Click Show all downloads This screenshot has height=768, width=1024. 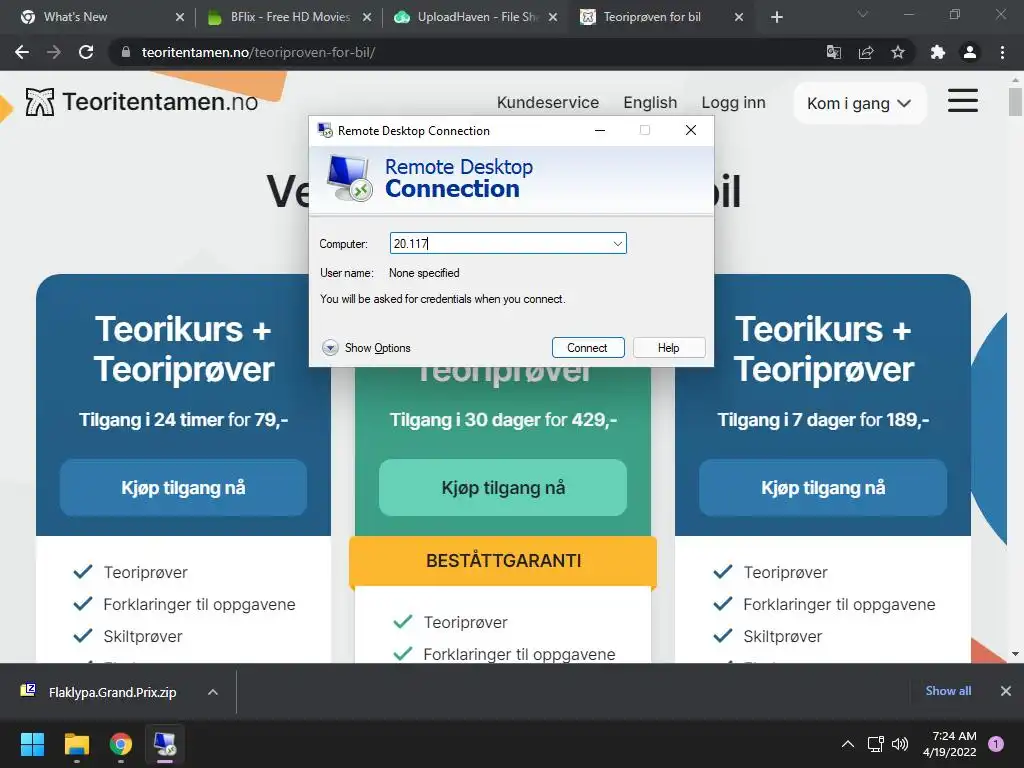click(x=948, y=691)
